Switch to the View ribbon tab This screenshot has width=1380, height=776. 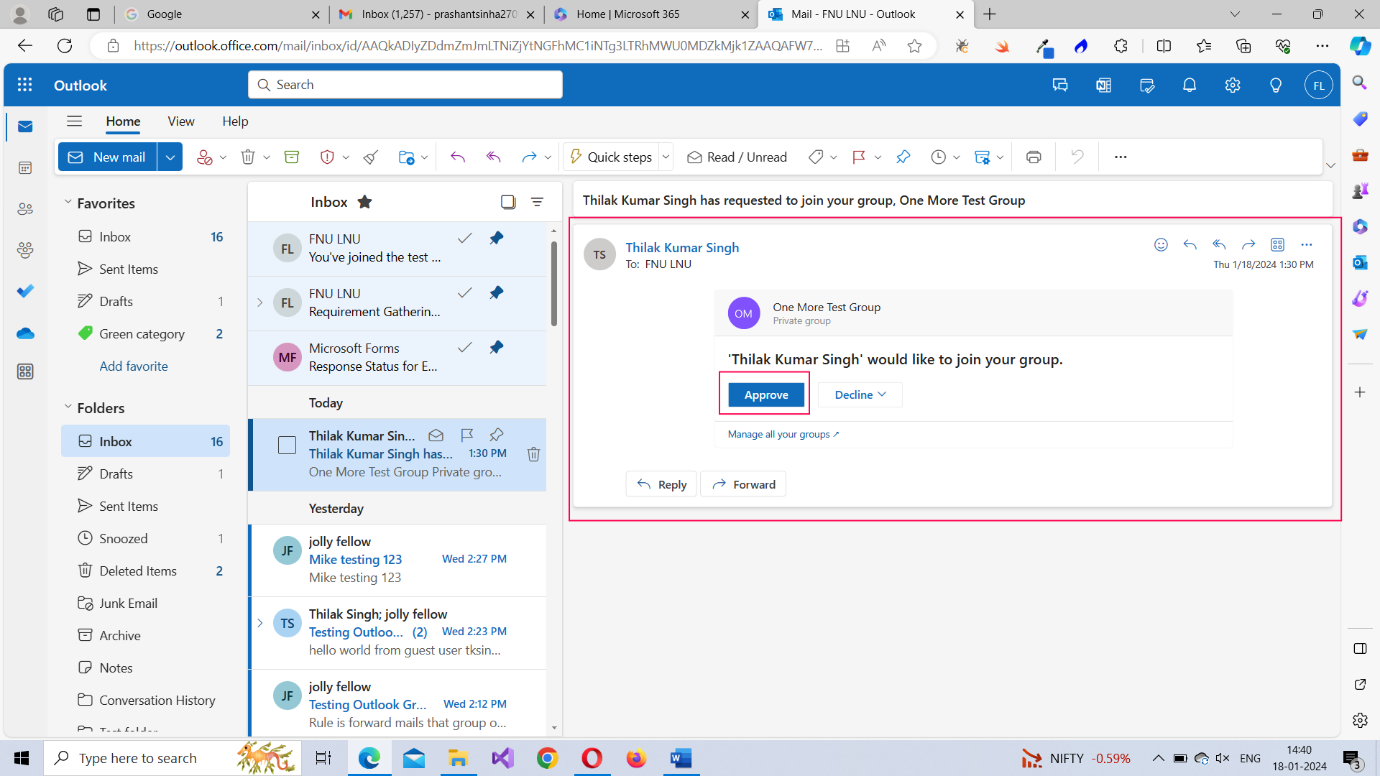pos(181,121)
